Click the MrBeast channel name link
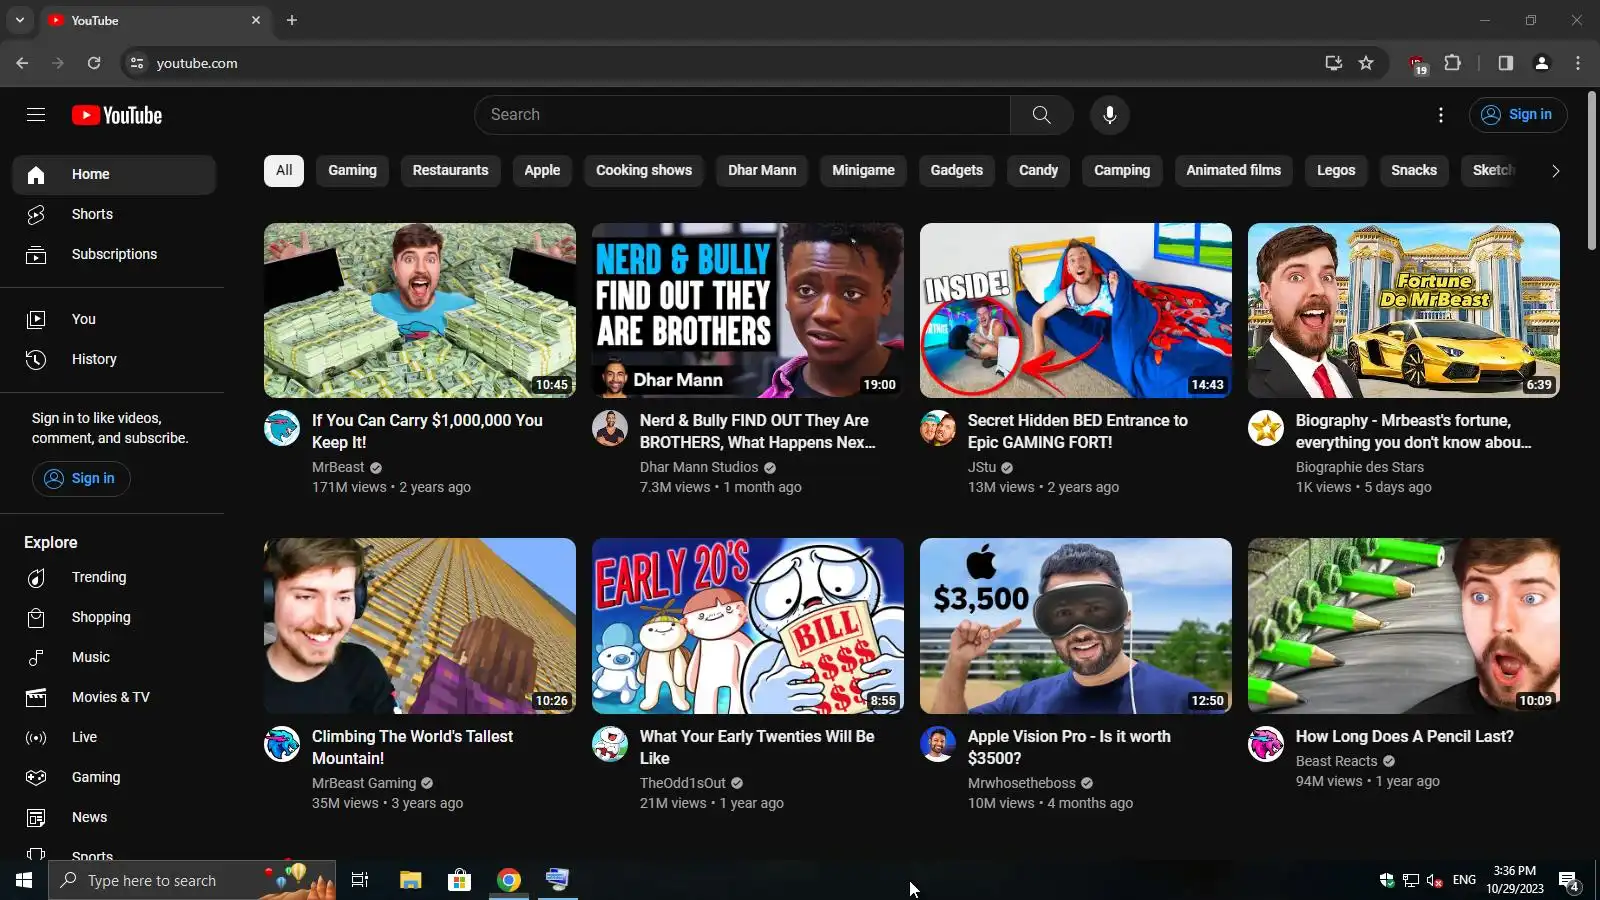Image resolution: width=1600 pixels, height=900 pixels. 338,467
